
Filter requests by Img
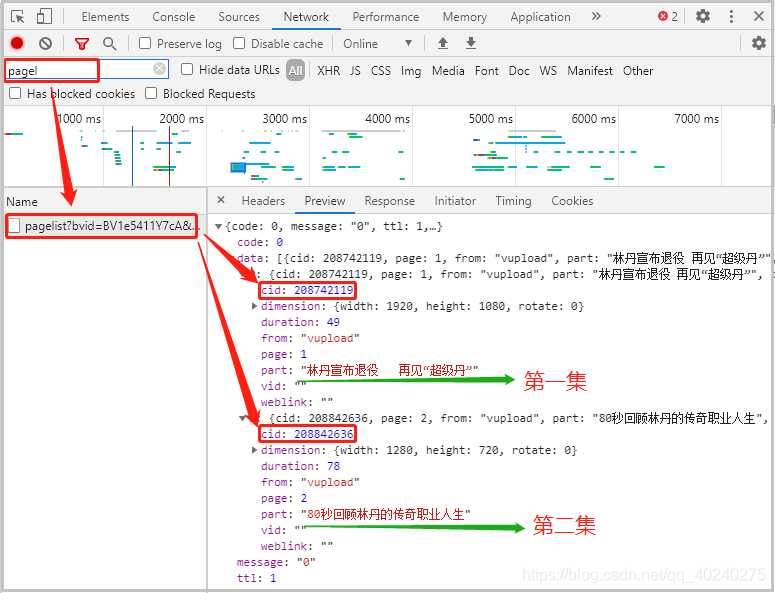point(411,71)
